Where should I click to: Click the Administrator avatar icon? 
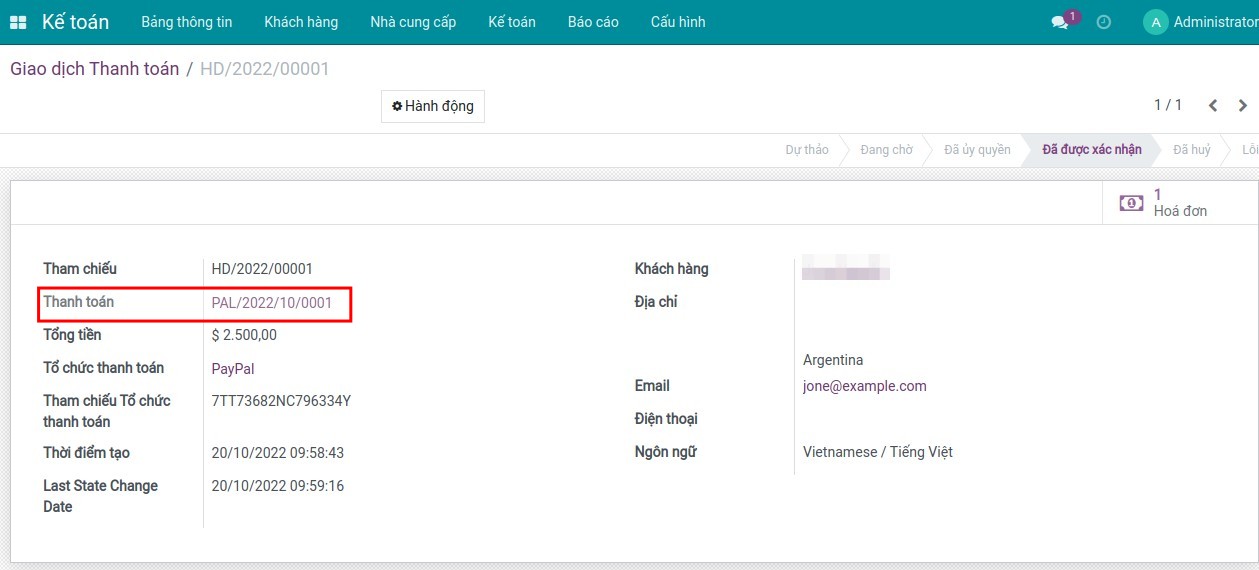pos(1155,22)
